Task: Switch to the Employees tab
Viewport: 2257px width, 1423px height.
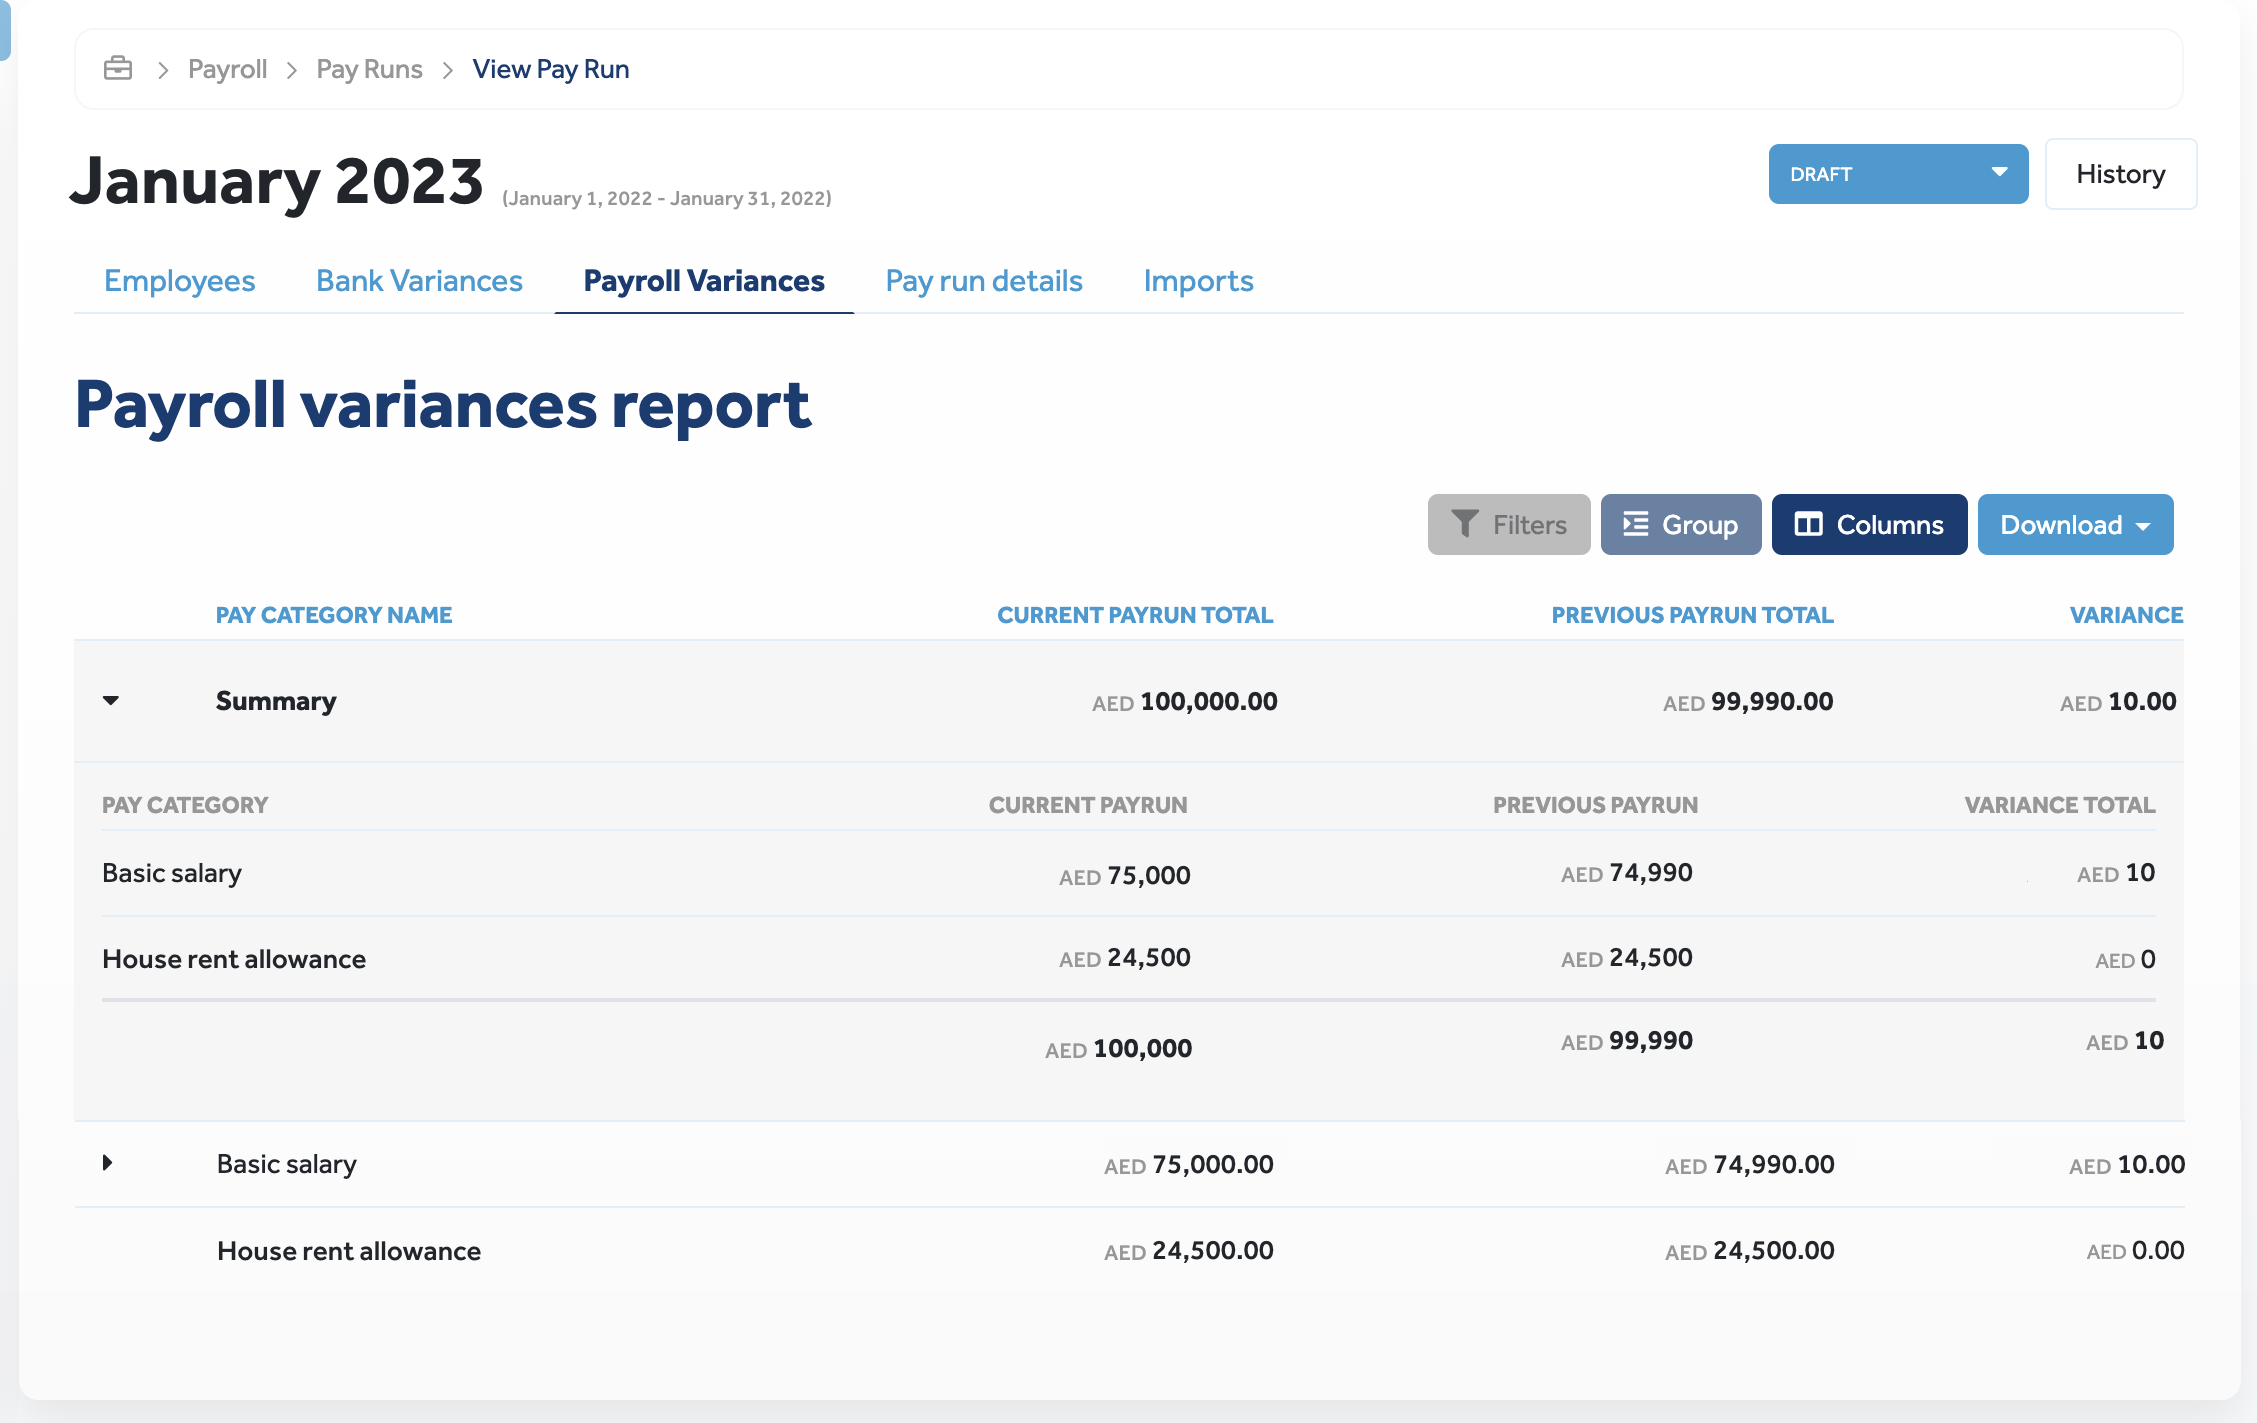Action: pos(180,281)
